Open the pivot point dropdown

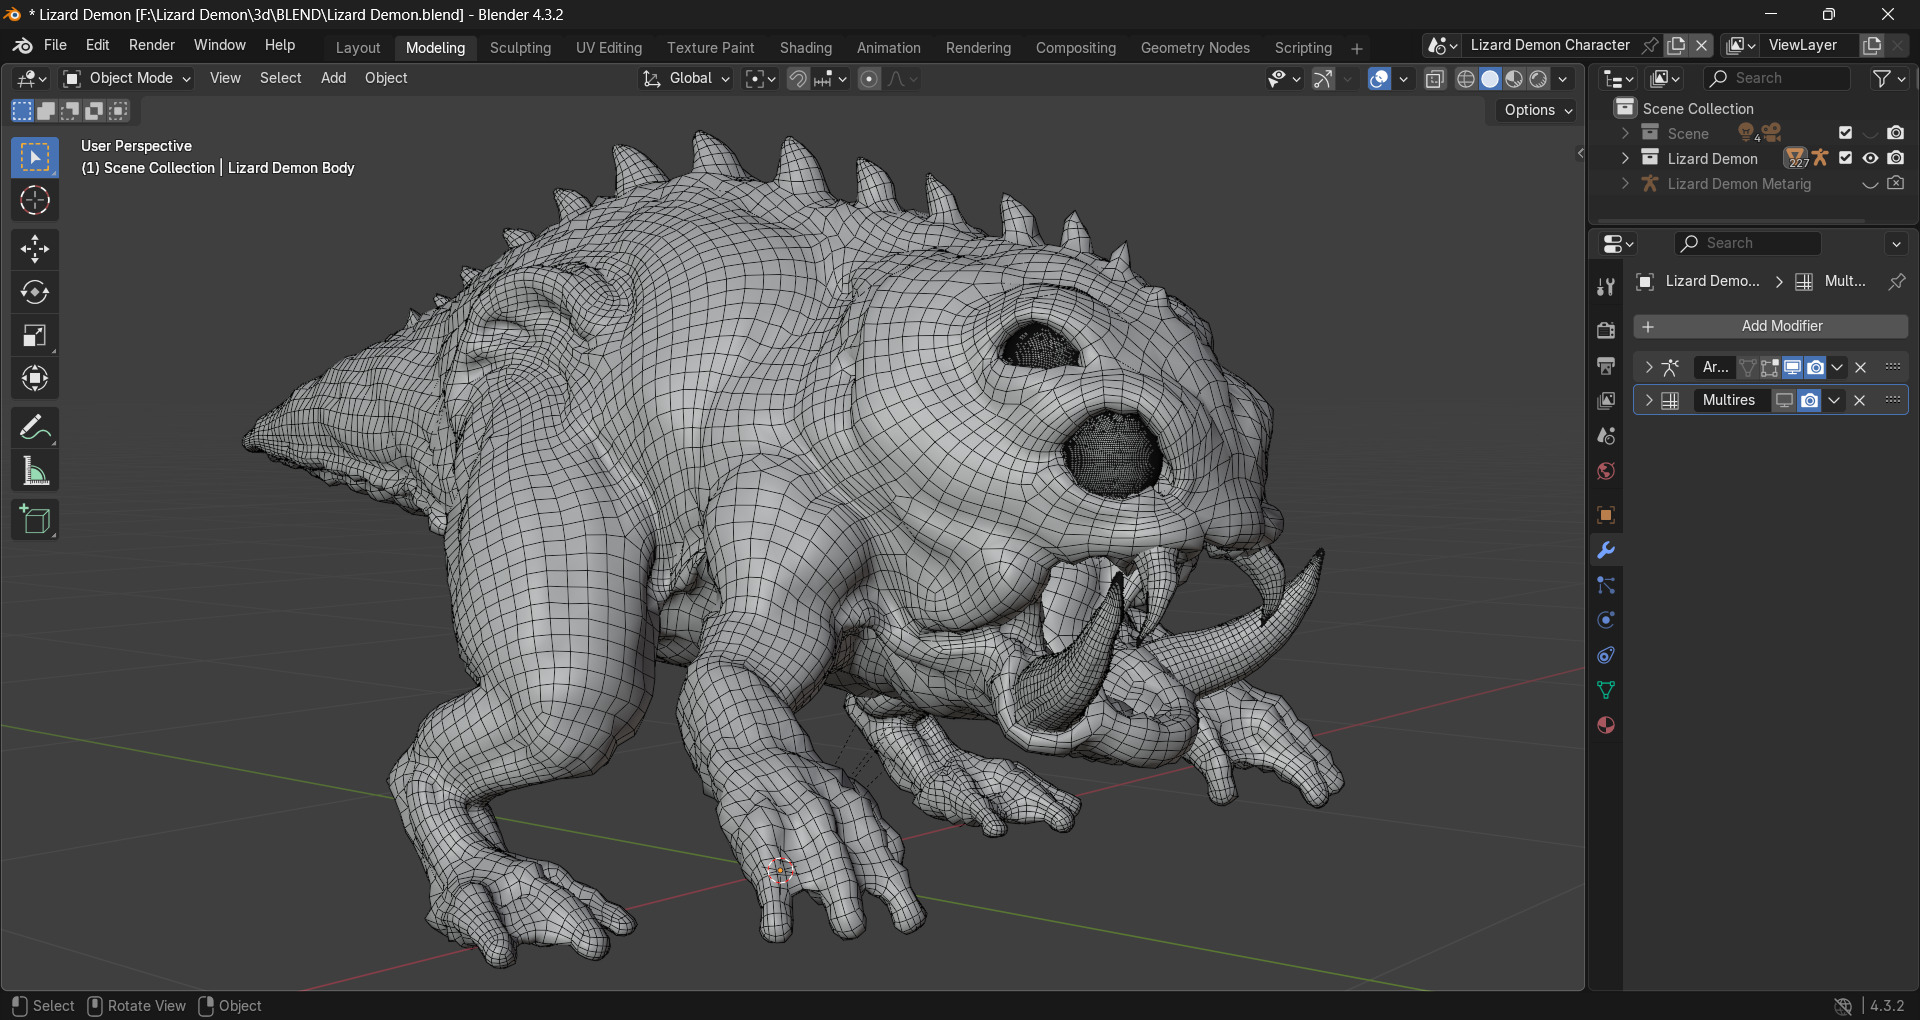click(x=761, y=79)
